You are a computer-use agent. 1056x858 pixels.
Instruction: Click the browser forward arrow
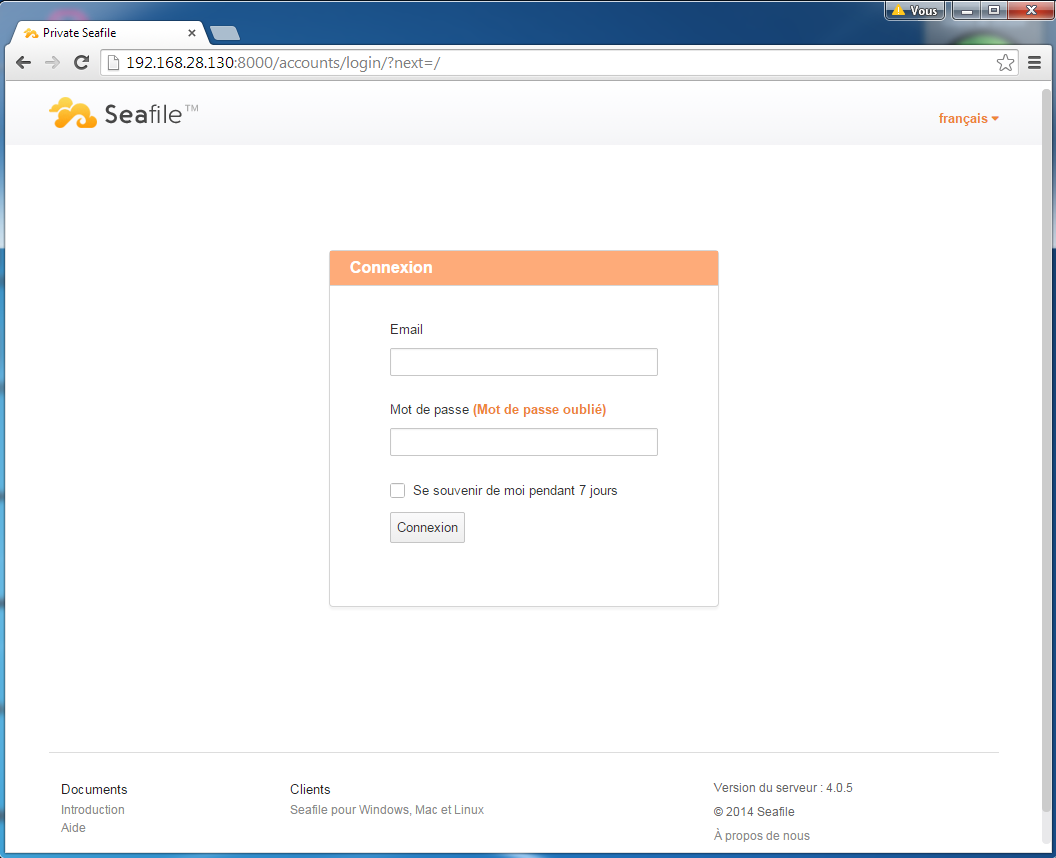(x=53, y=63)
